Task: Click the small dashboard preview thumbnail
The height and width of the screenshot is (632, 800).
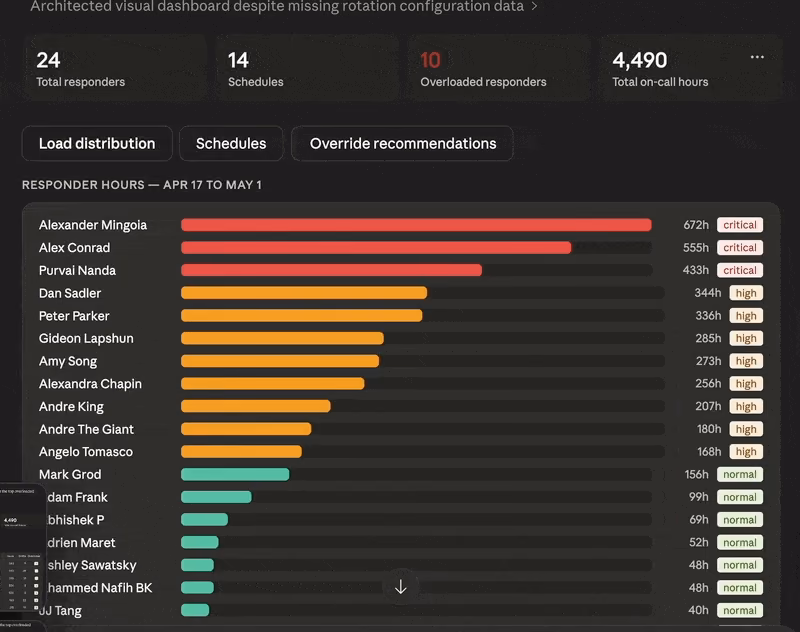Action: (x=21, y=547)
